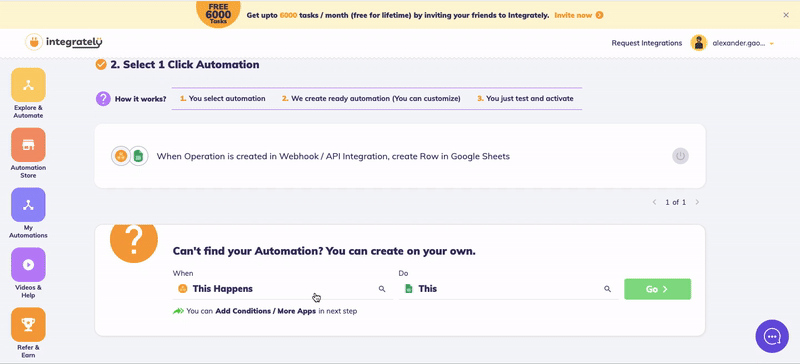The height and width of the screenshot is (364, 800).
Task: Click the Webhook icon in When field
Action: (x=183, y=289)
